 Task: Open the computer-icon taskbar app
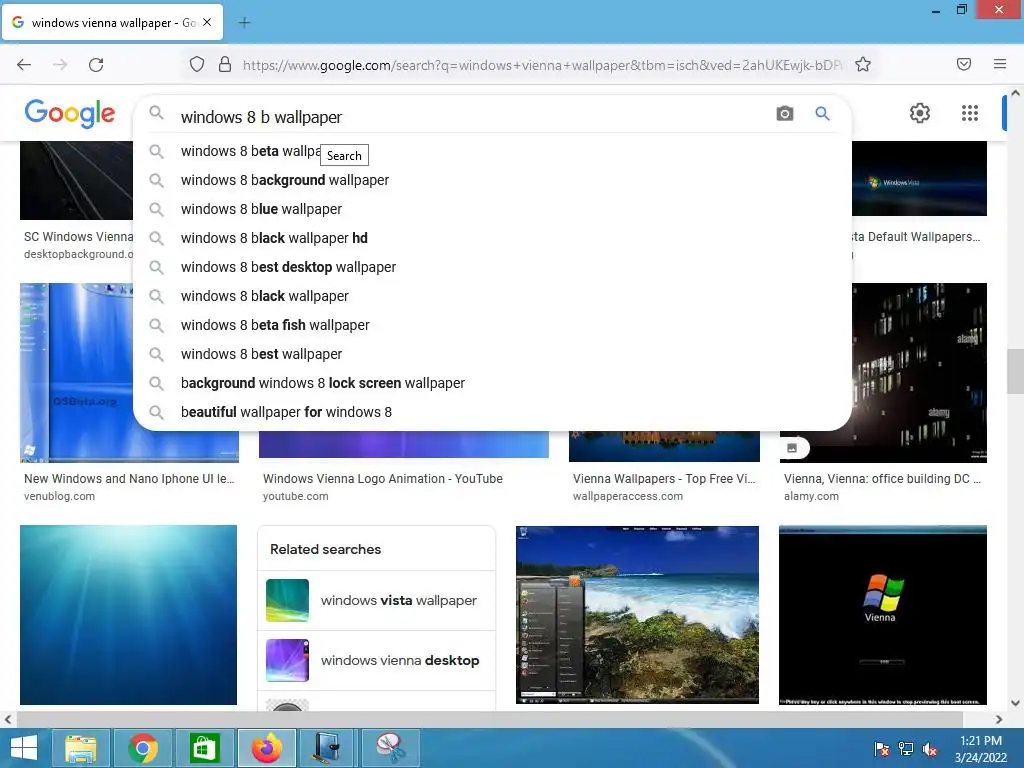point(328,748)
